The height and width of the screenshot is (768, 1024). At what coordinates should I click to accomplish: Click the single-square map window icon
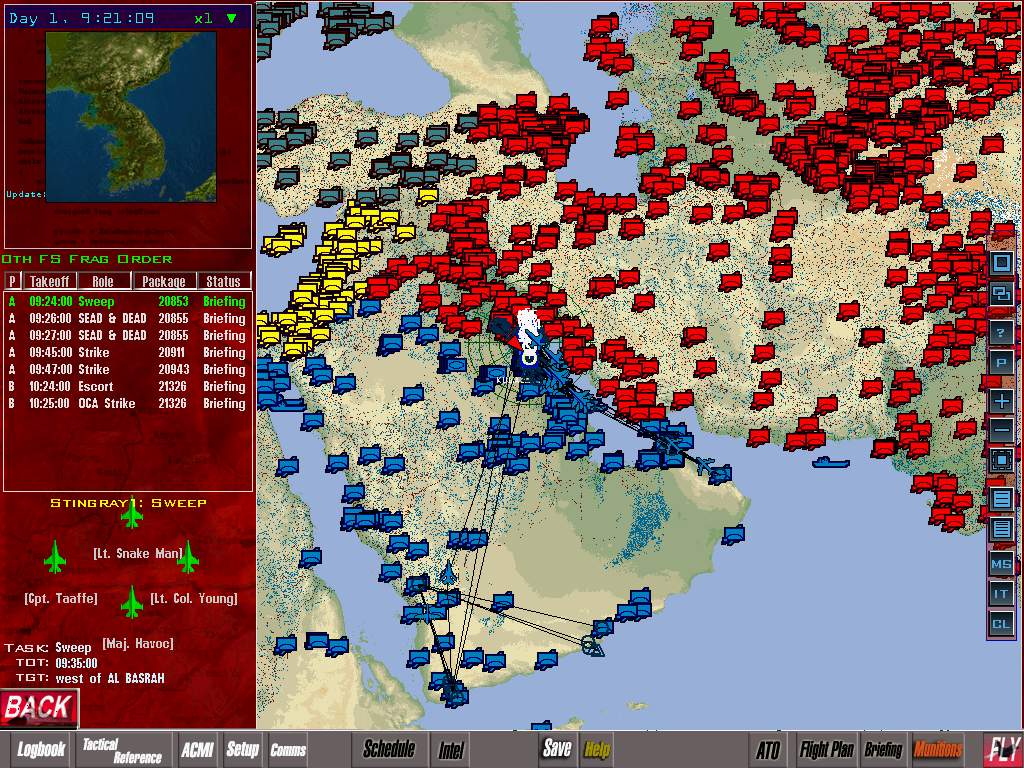tap(1001, 263)
